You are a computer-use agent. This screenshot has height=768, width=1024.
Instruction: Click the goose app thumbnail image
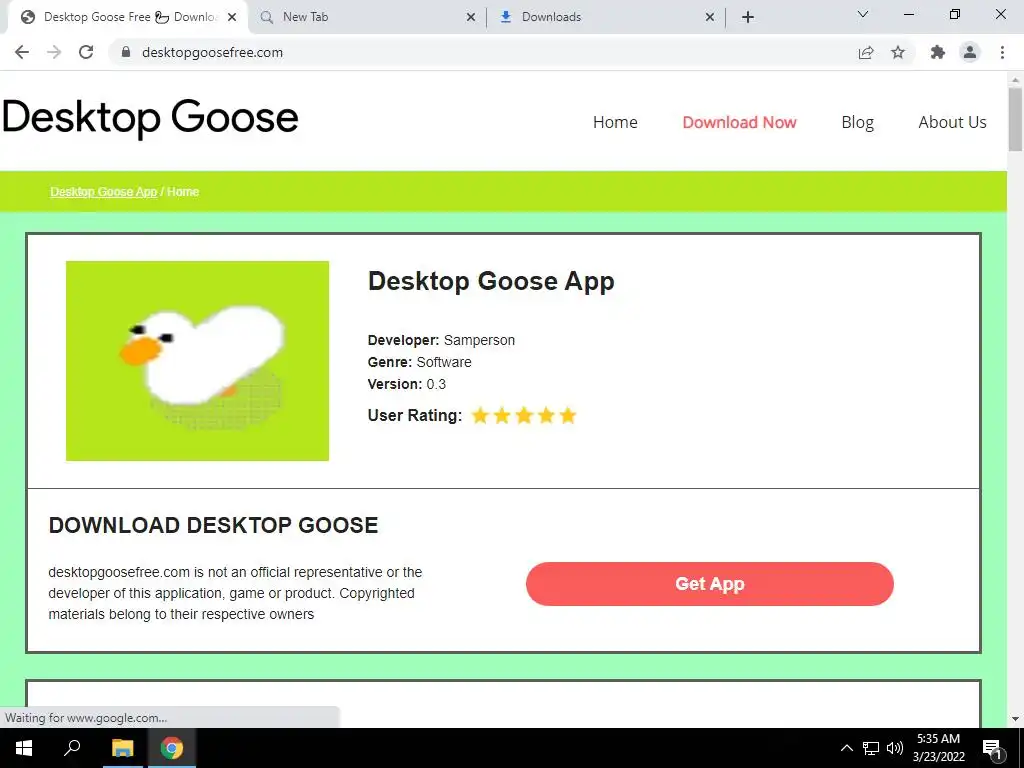(x=197, y=360)
